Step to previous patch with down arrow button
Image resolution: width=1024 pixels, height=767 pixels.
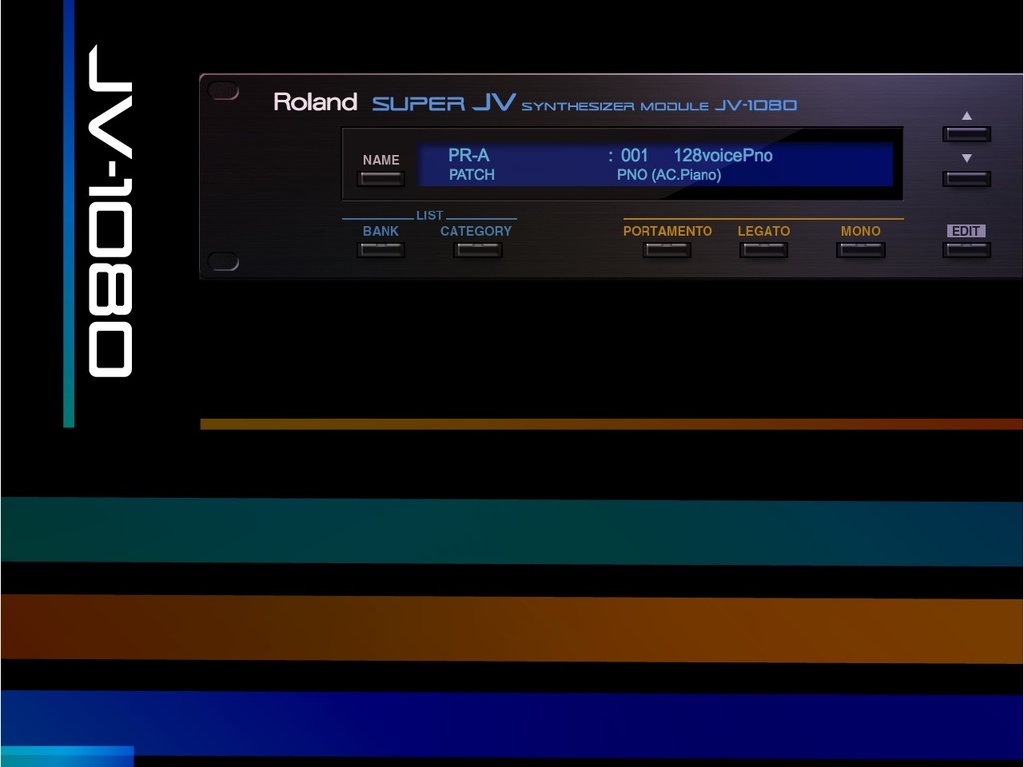967,178
